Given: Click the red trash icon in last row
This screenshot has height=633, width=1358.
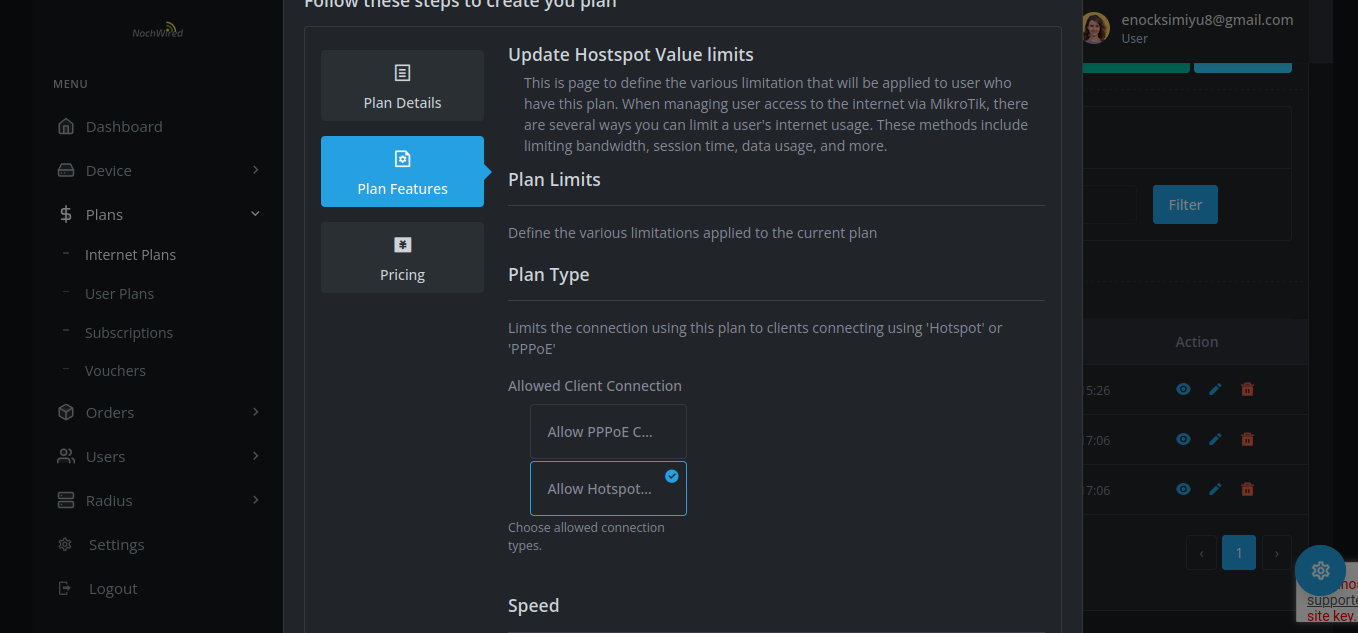Looking at the screenshot, I should tap(1247, 490).
